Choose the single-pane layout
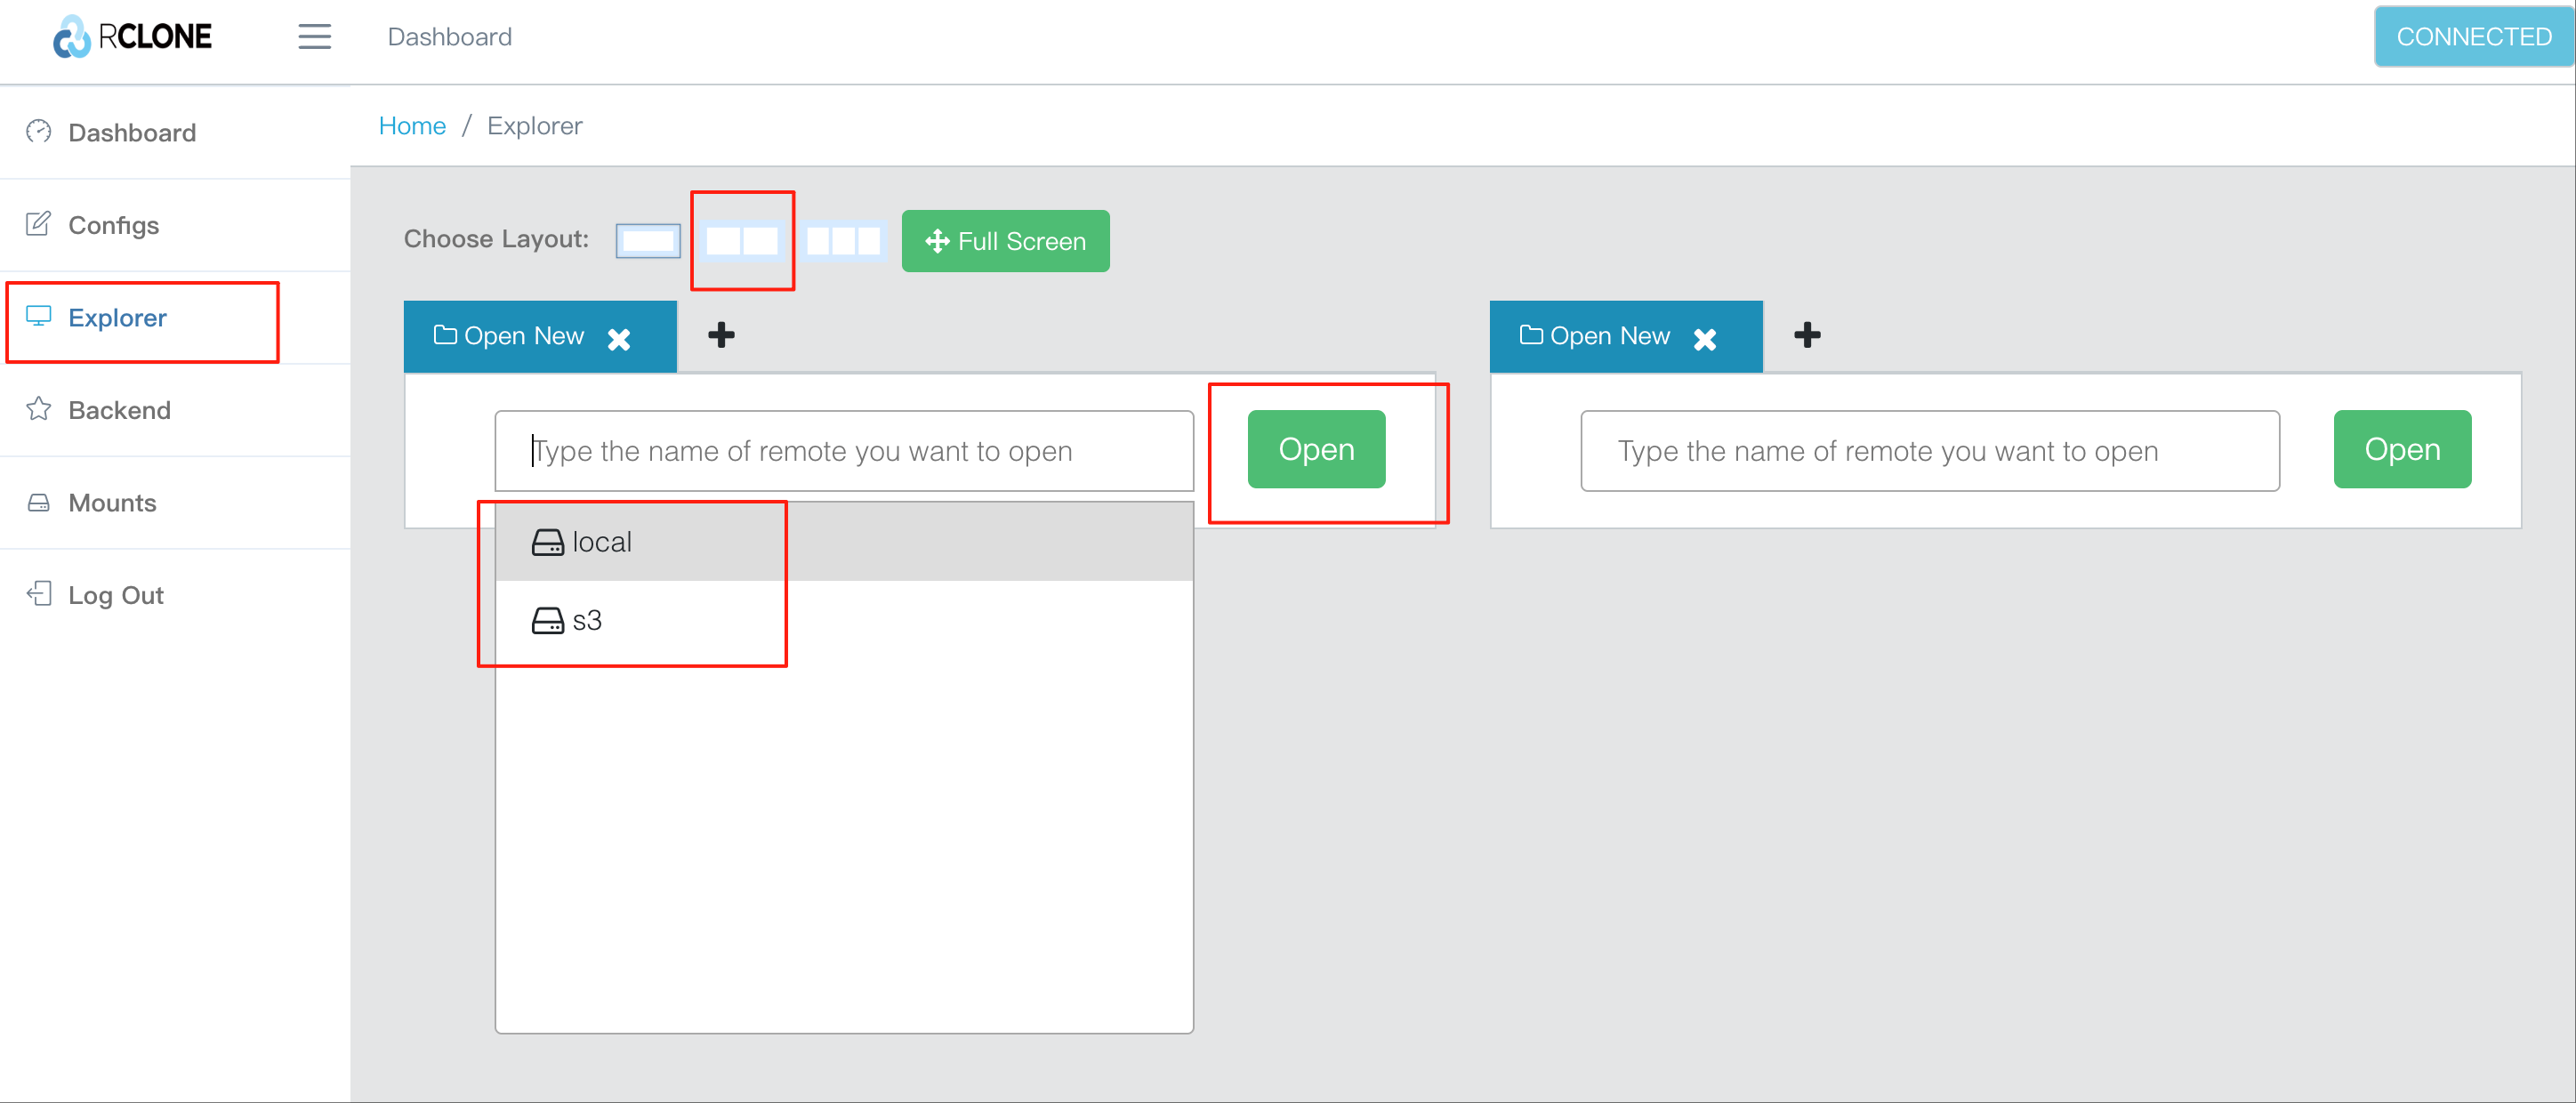2576x1103 pixels. click(648, 241)
